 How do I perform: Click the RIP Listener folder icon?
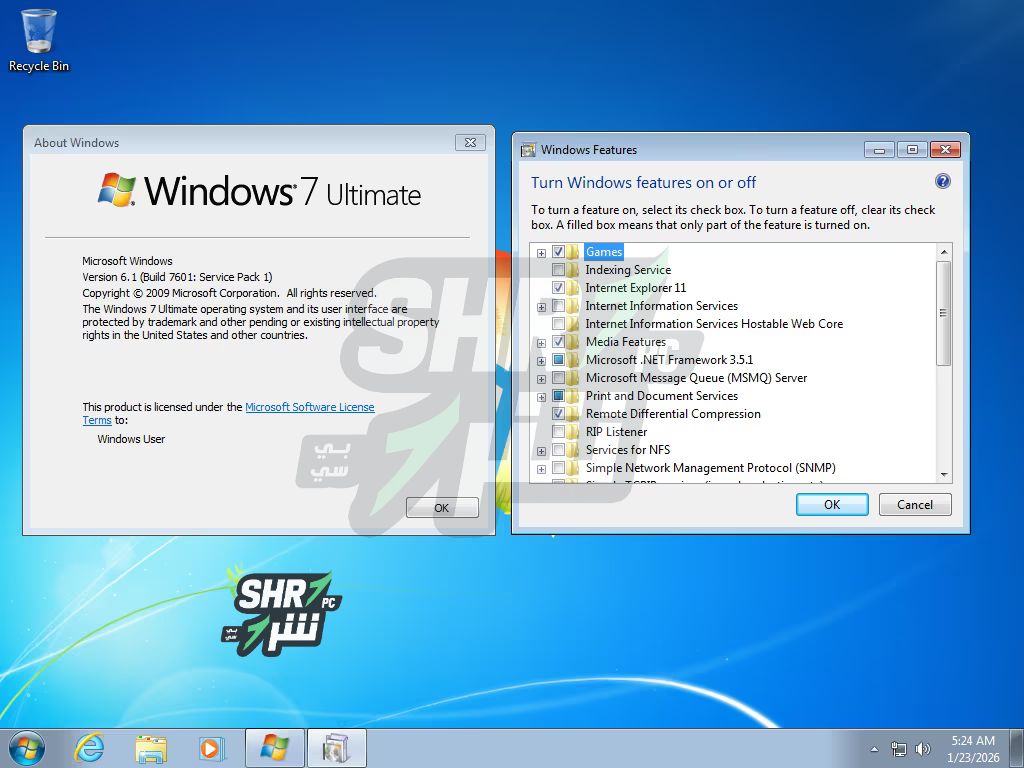[573, 432]
